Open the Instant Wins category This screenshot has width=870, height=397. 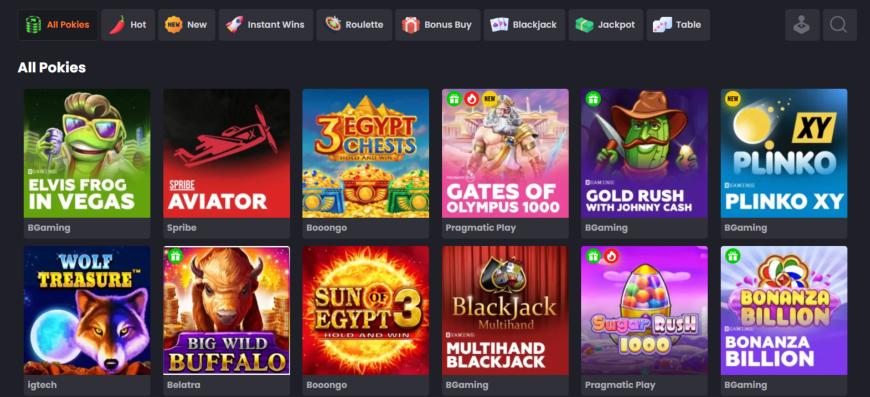[266, 25]
